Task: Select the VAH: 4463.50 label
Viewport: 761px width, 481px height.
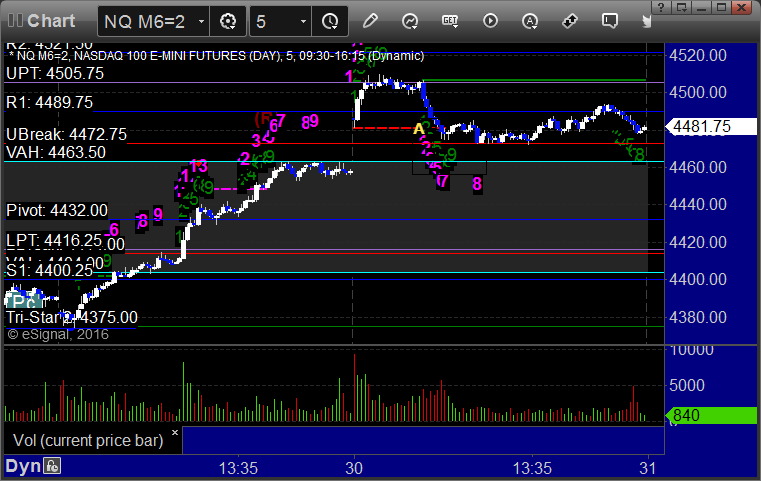Action: click(x=56, y=152)
